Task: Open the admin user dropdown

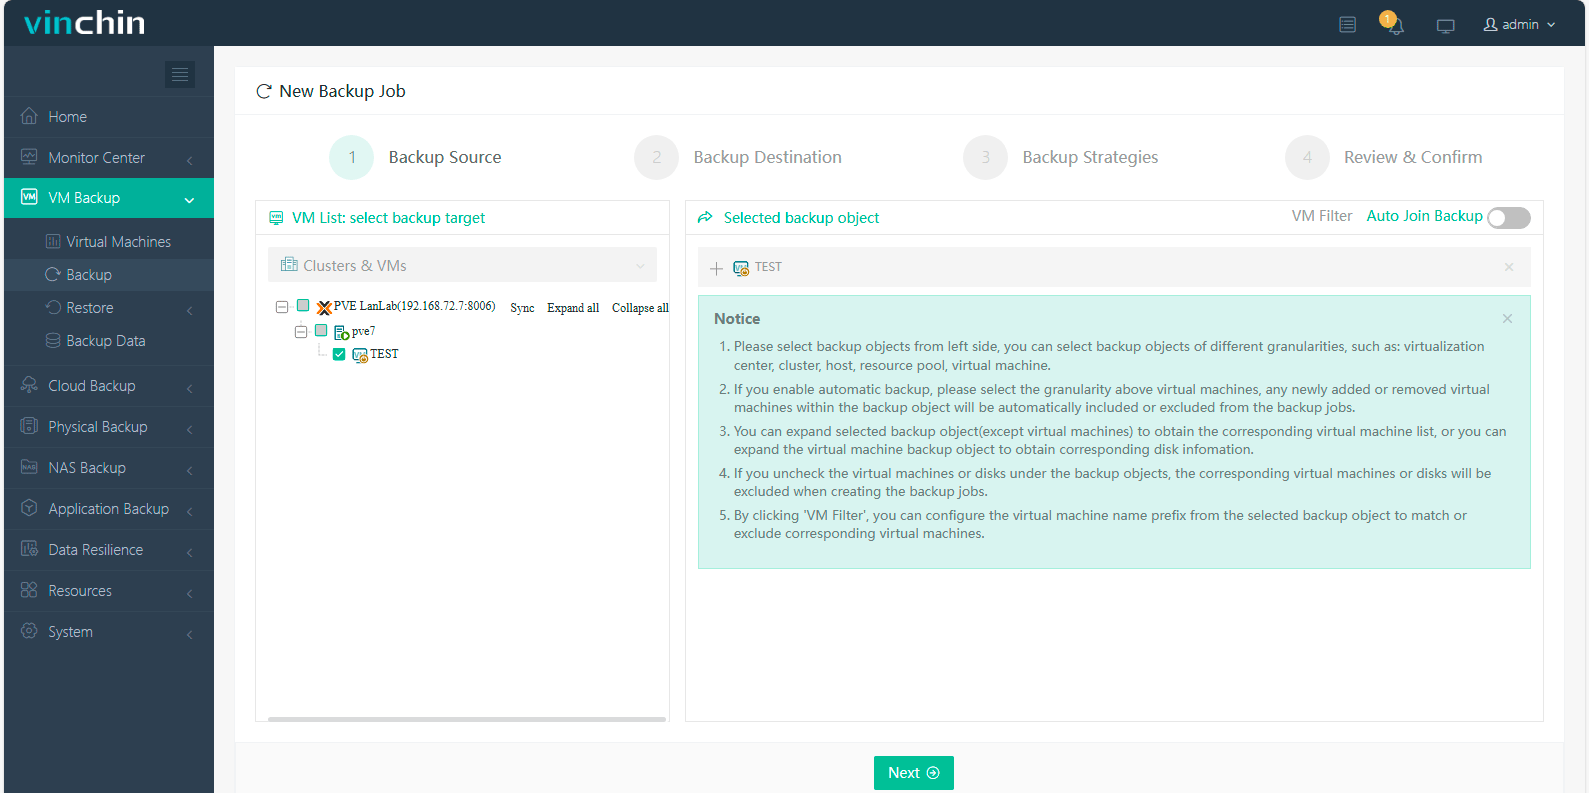Action: click(1519, 24)
